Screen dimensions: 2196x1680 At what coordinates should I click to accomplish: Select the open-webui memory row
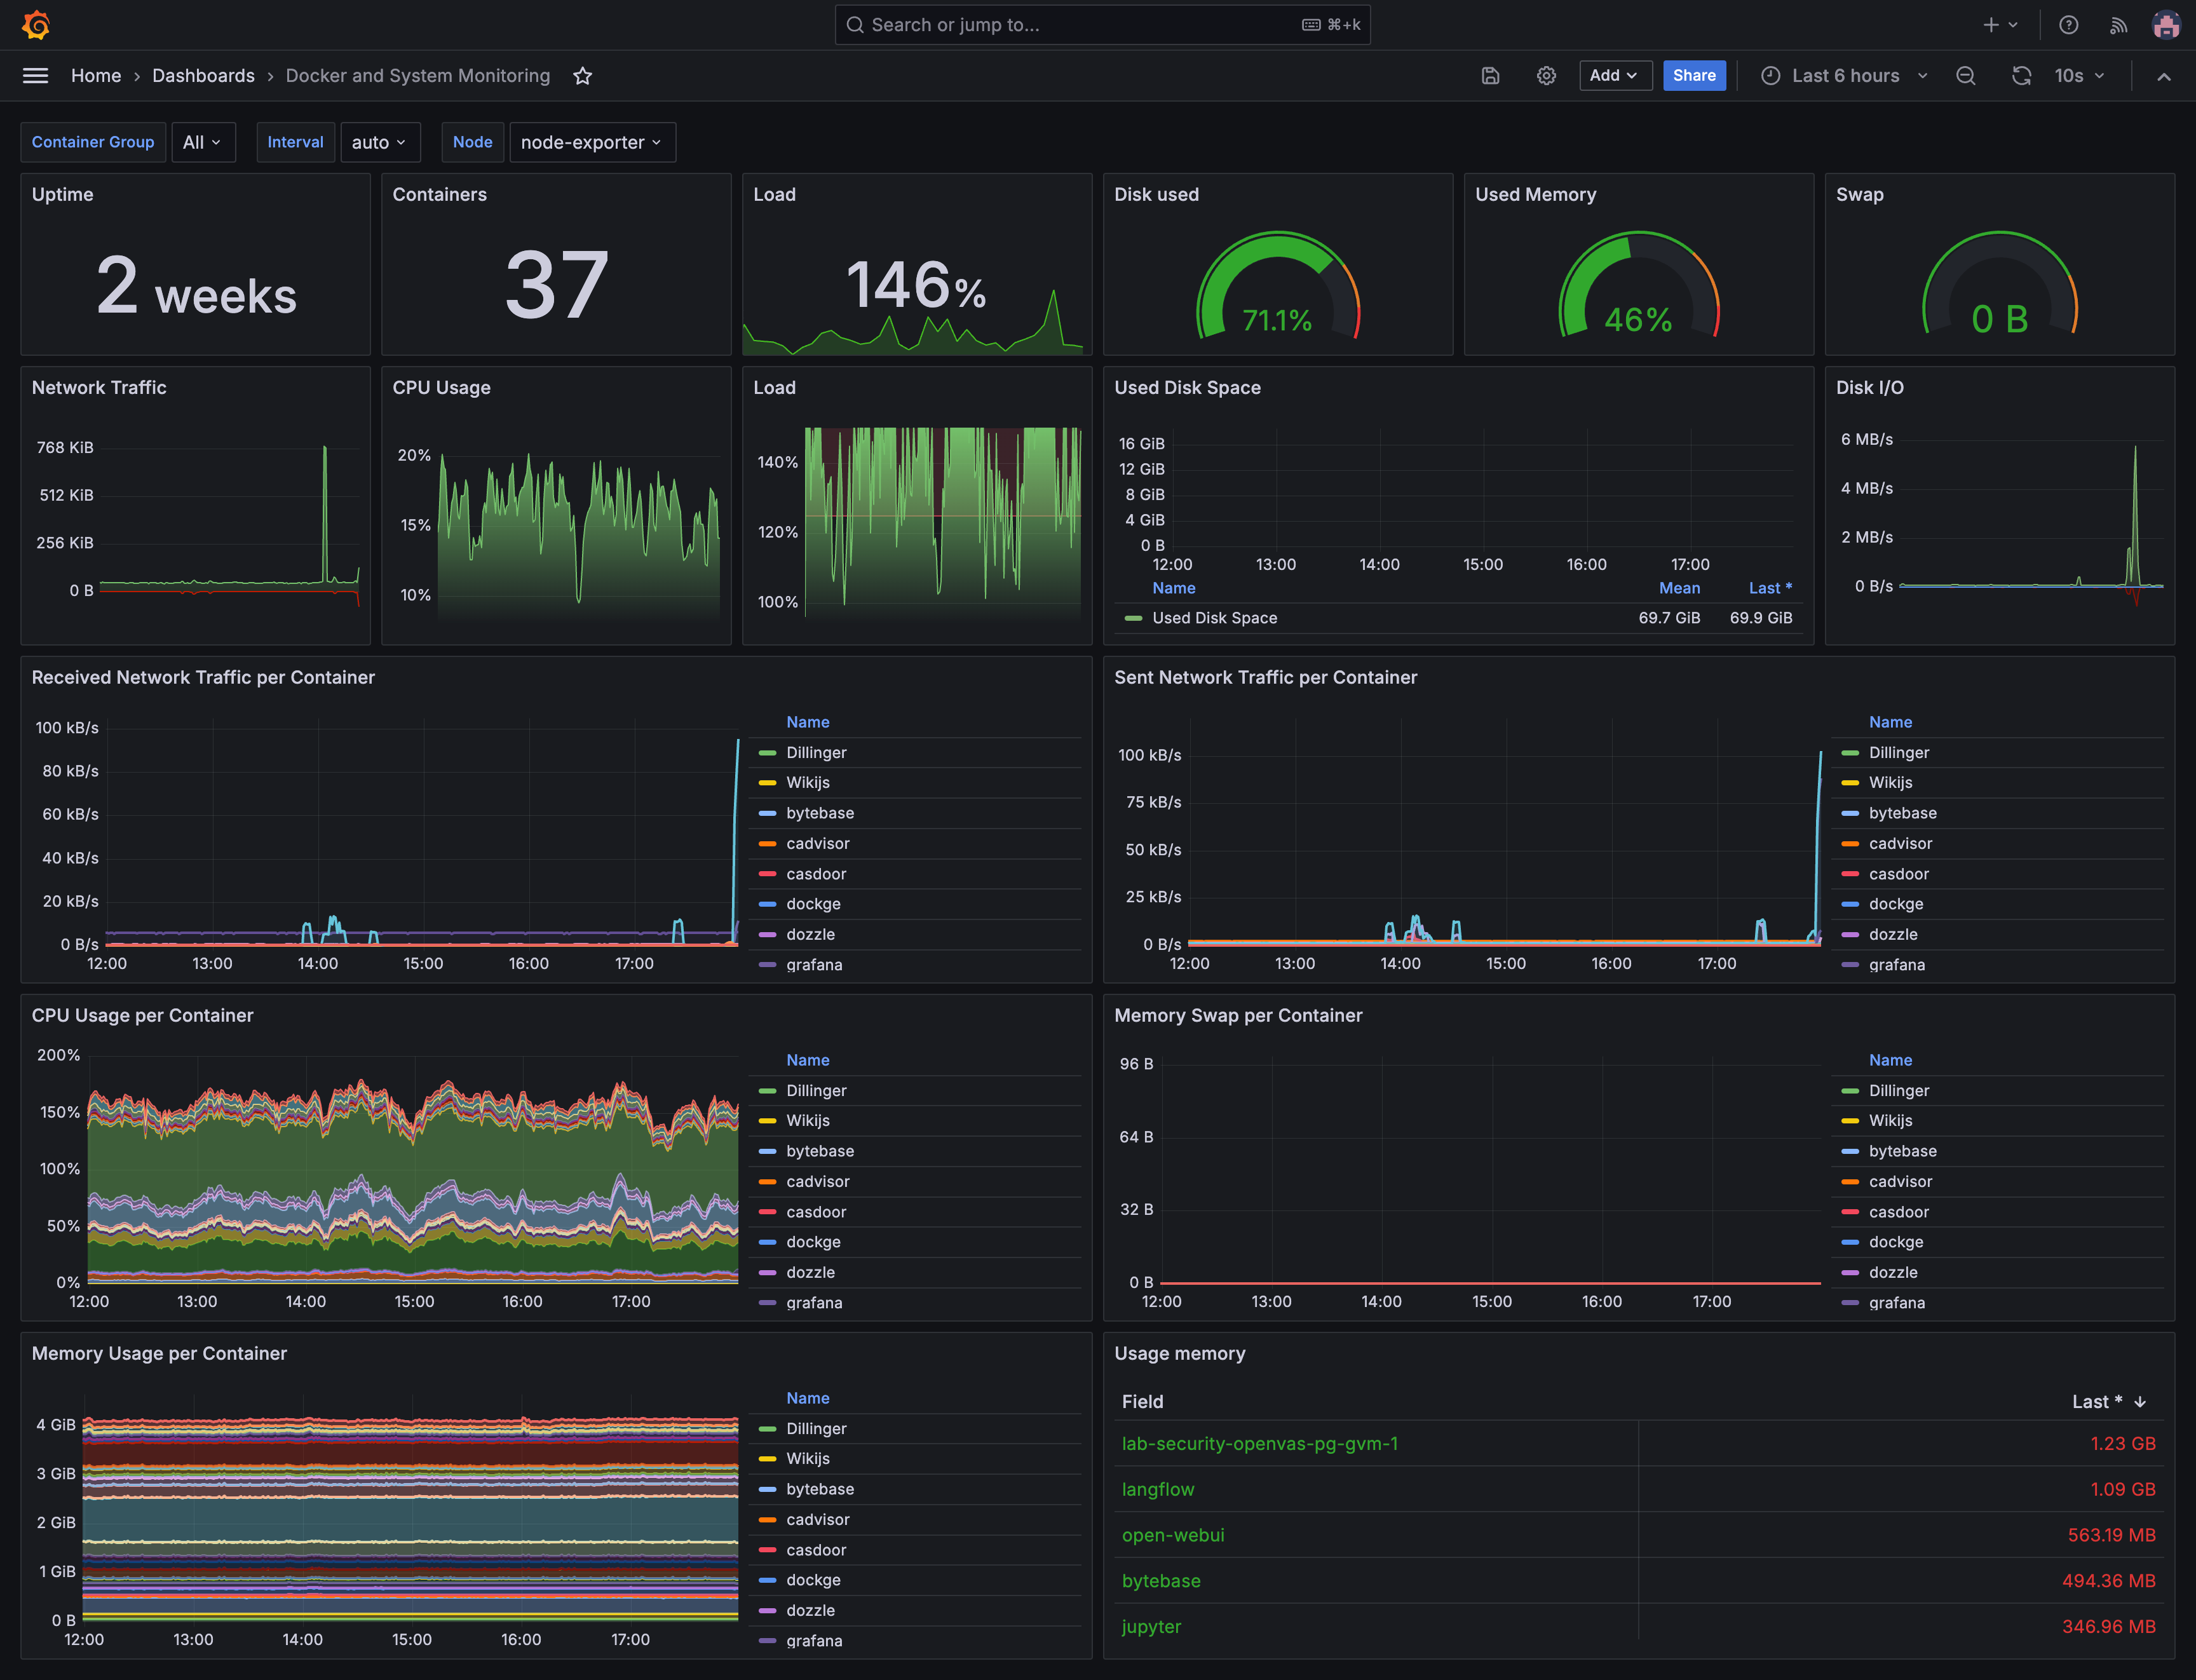point(1638,1536)
